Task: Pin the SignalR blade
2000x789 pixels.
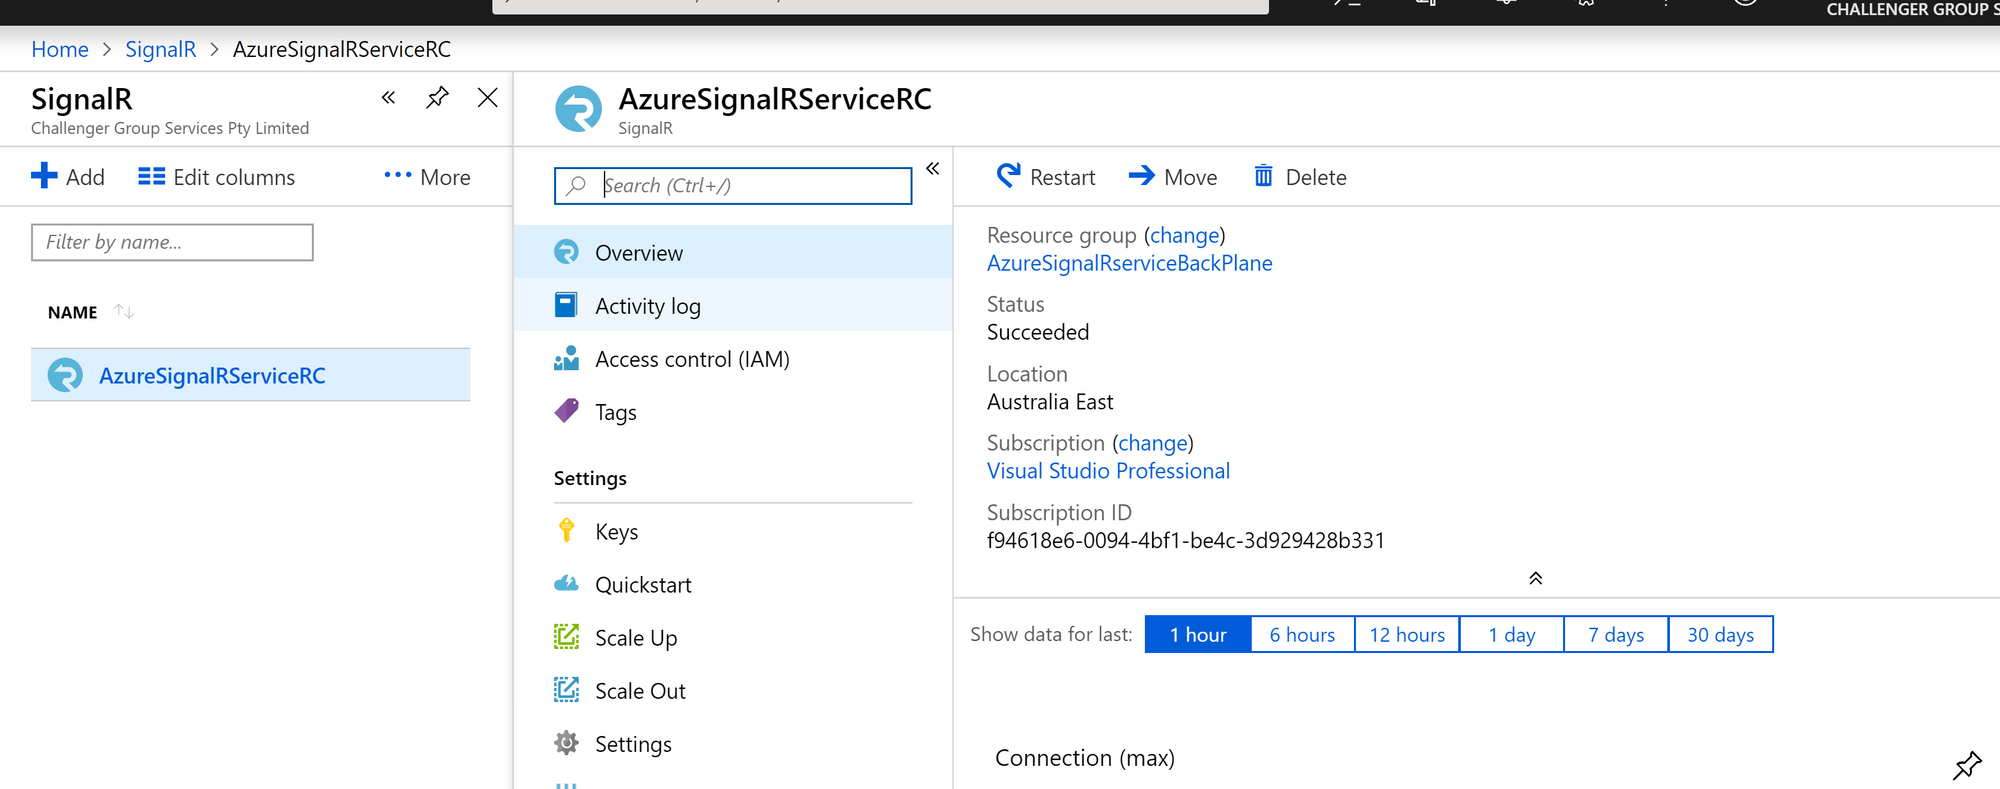Action: point(437,97)
